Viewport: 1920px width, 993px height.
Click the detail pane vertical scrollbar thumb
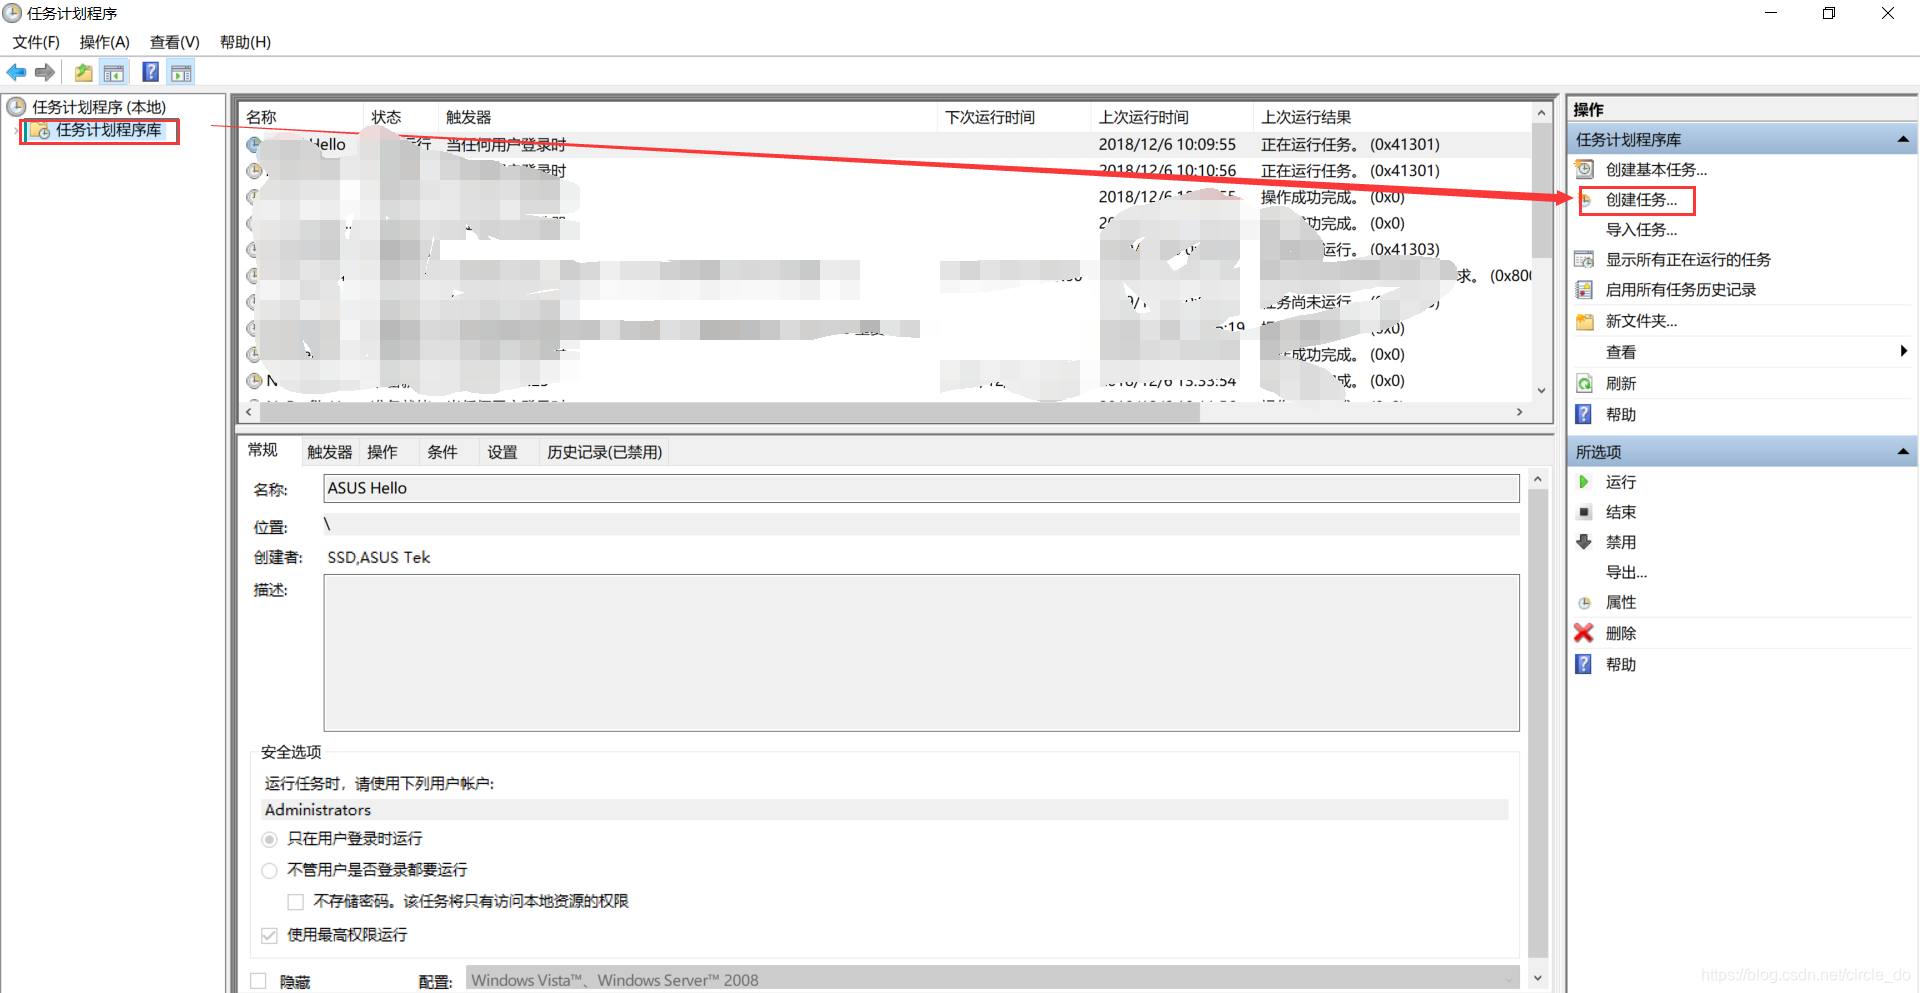coord(1538,723)
